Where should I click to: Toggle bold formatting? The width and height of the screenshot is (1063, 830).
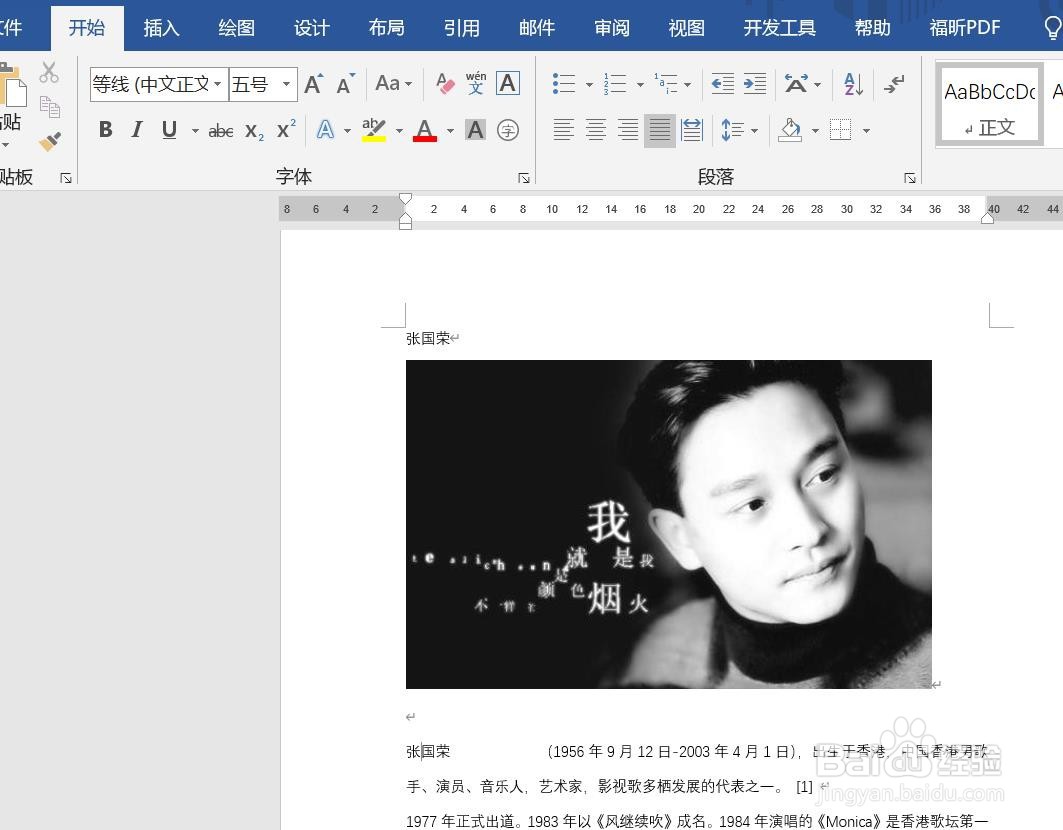pos(105,130)
